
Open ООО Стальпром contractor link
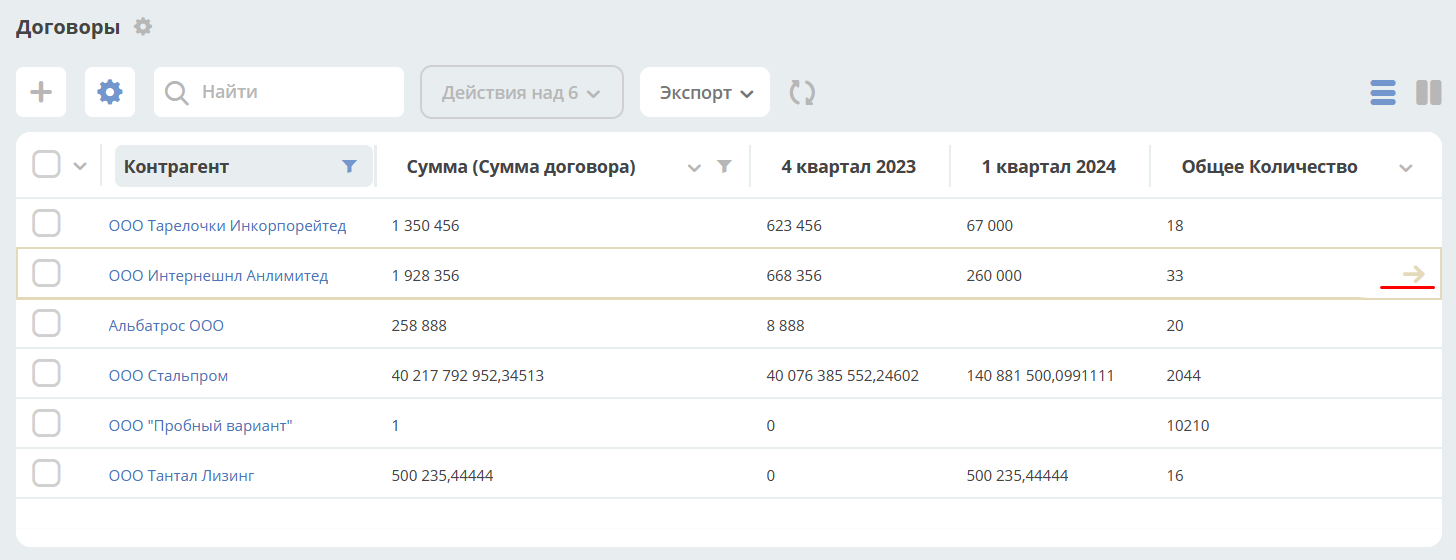[168, 376]
